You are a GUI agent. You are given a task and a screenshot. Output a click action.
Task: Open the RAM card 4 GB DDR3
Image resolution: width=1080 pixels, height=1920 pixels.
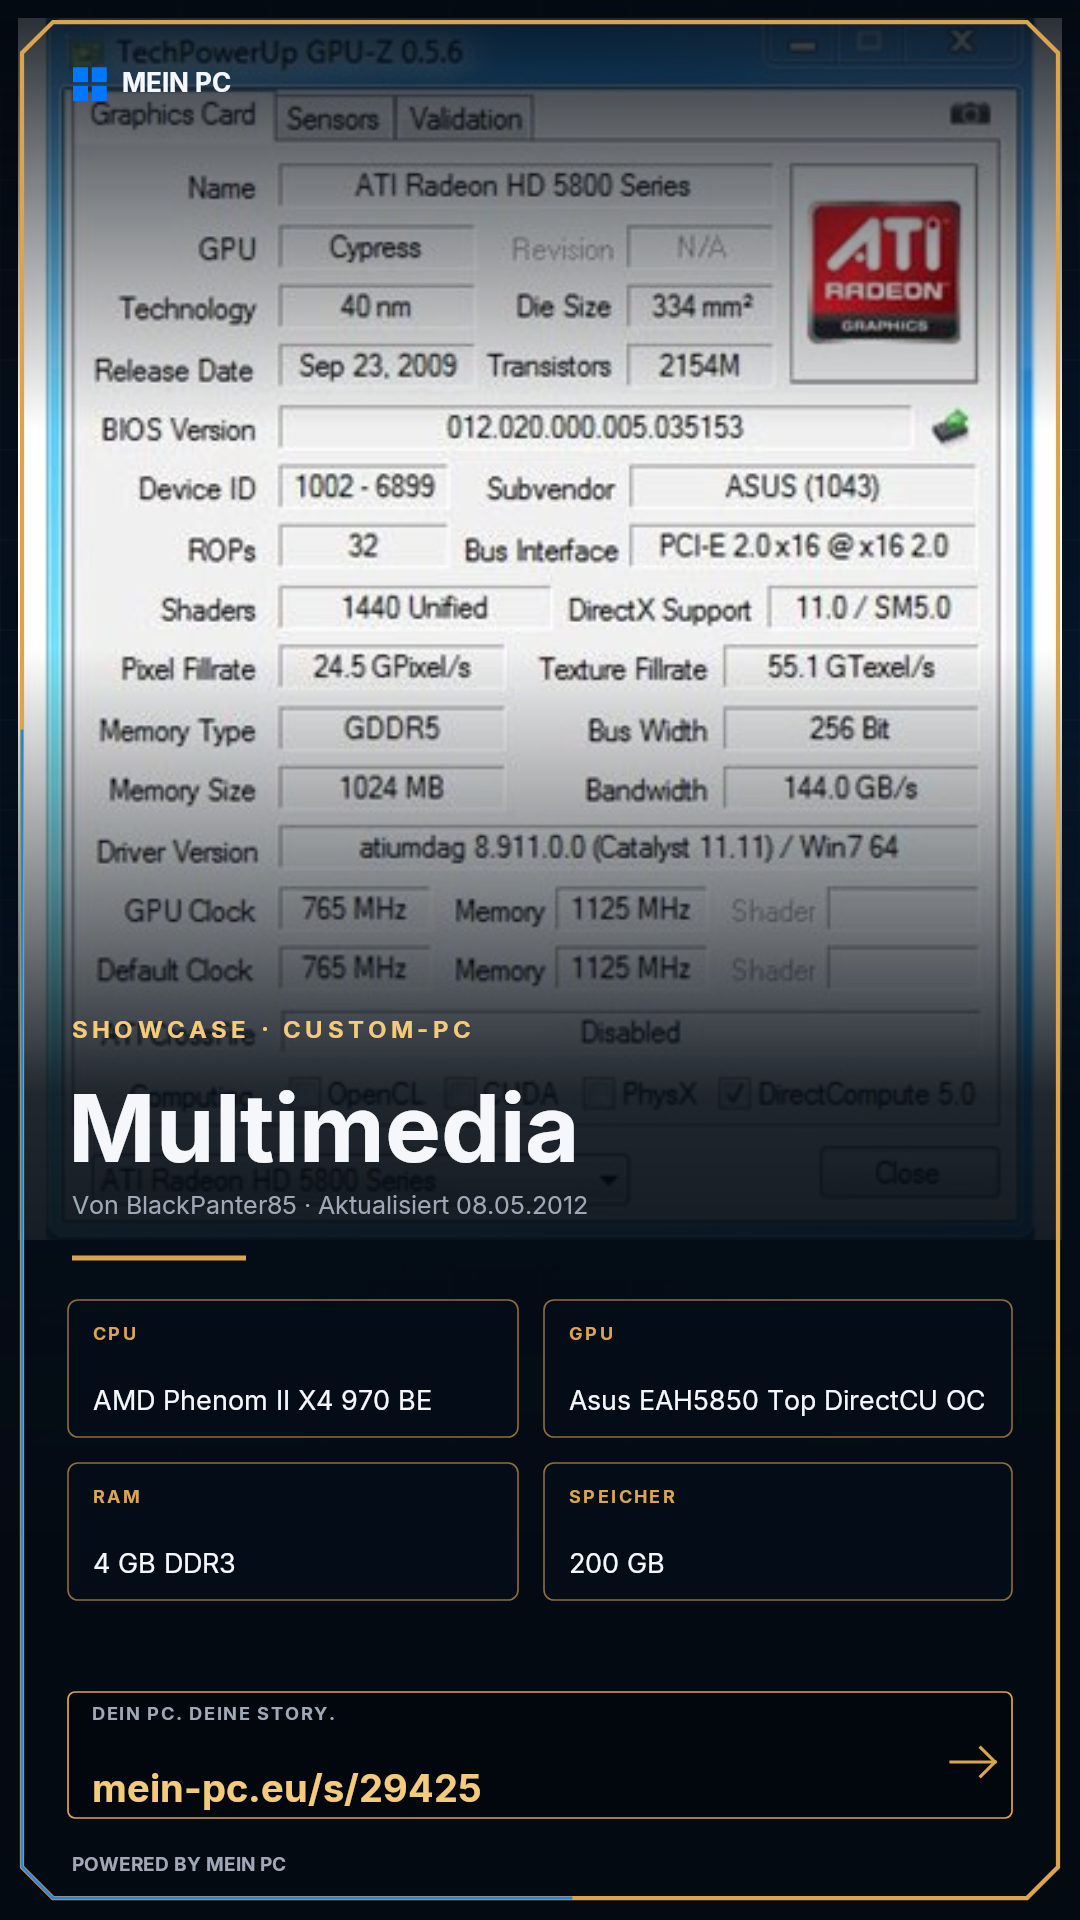click(293, 1532)
